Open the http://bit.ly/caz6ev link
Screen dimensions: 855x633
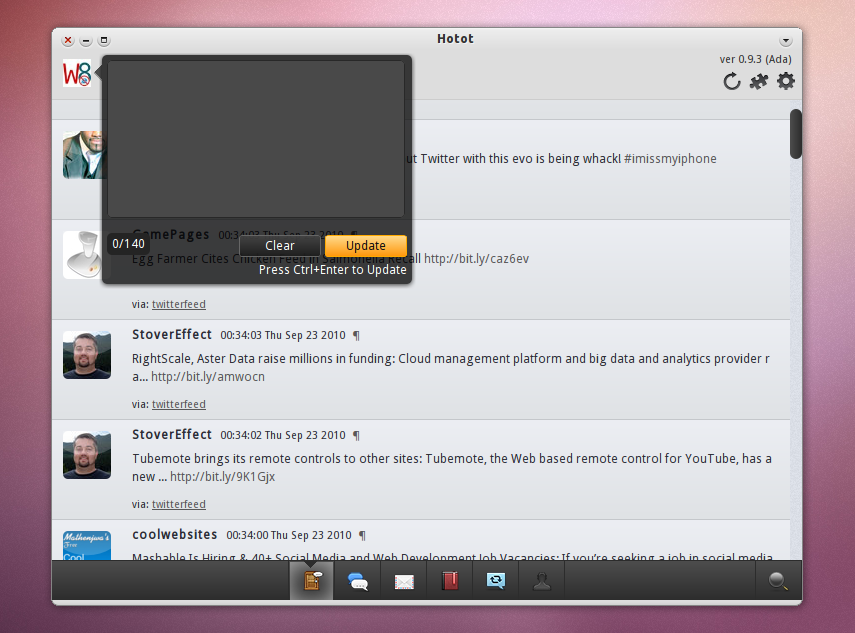pos(477,258)
